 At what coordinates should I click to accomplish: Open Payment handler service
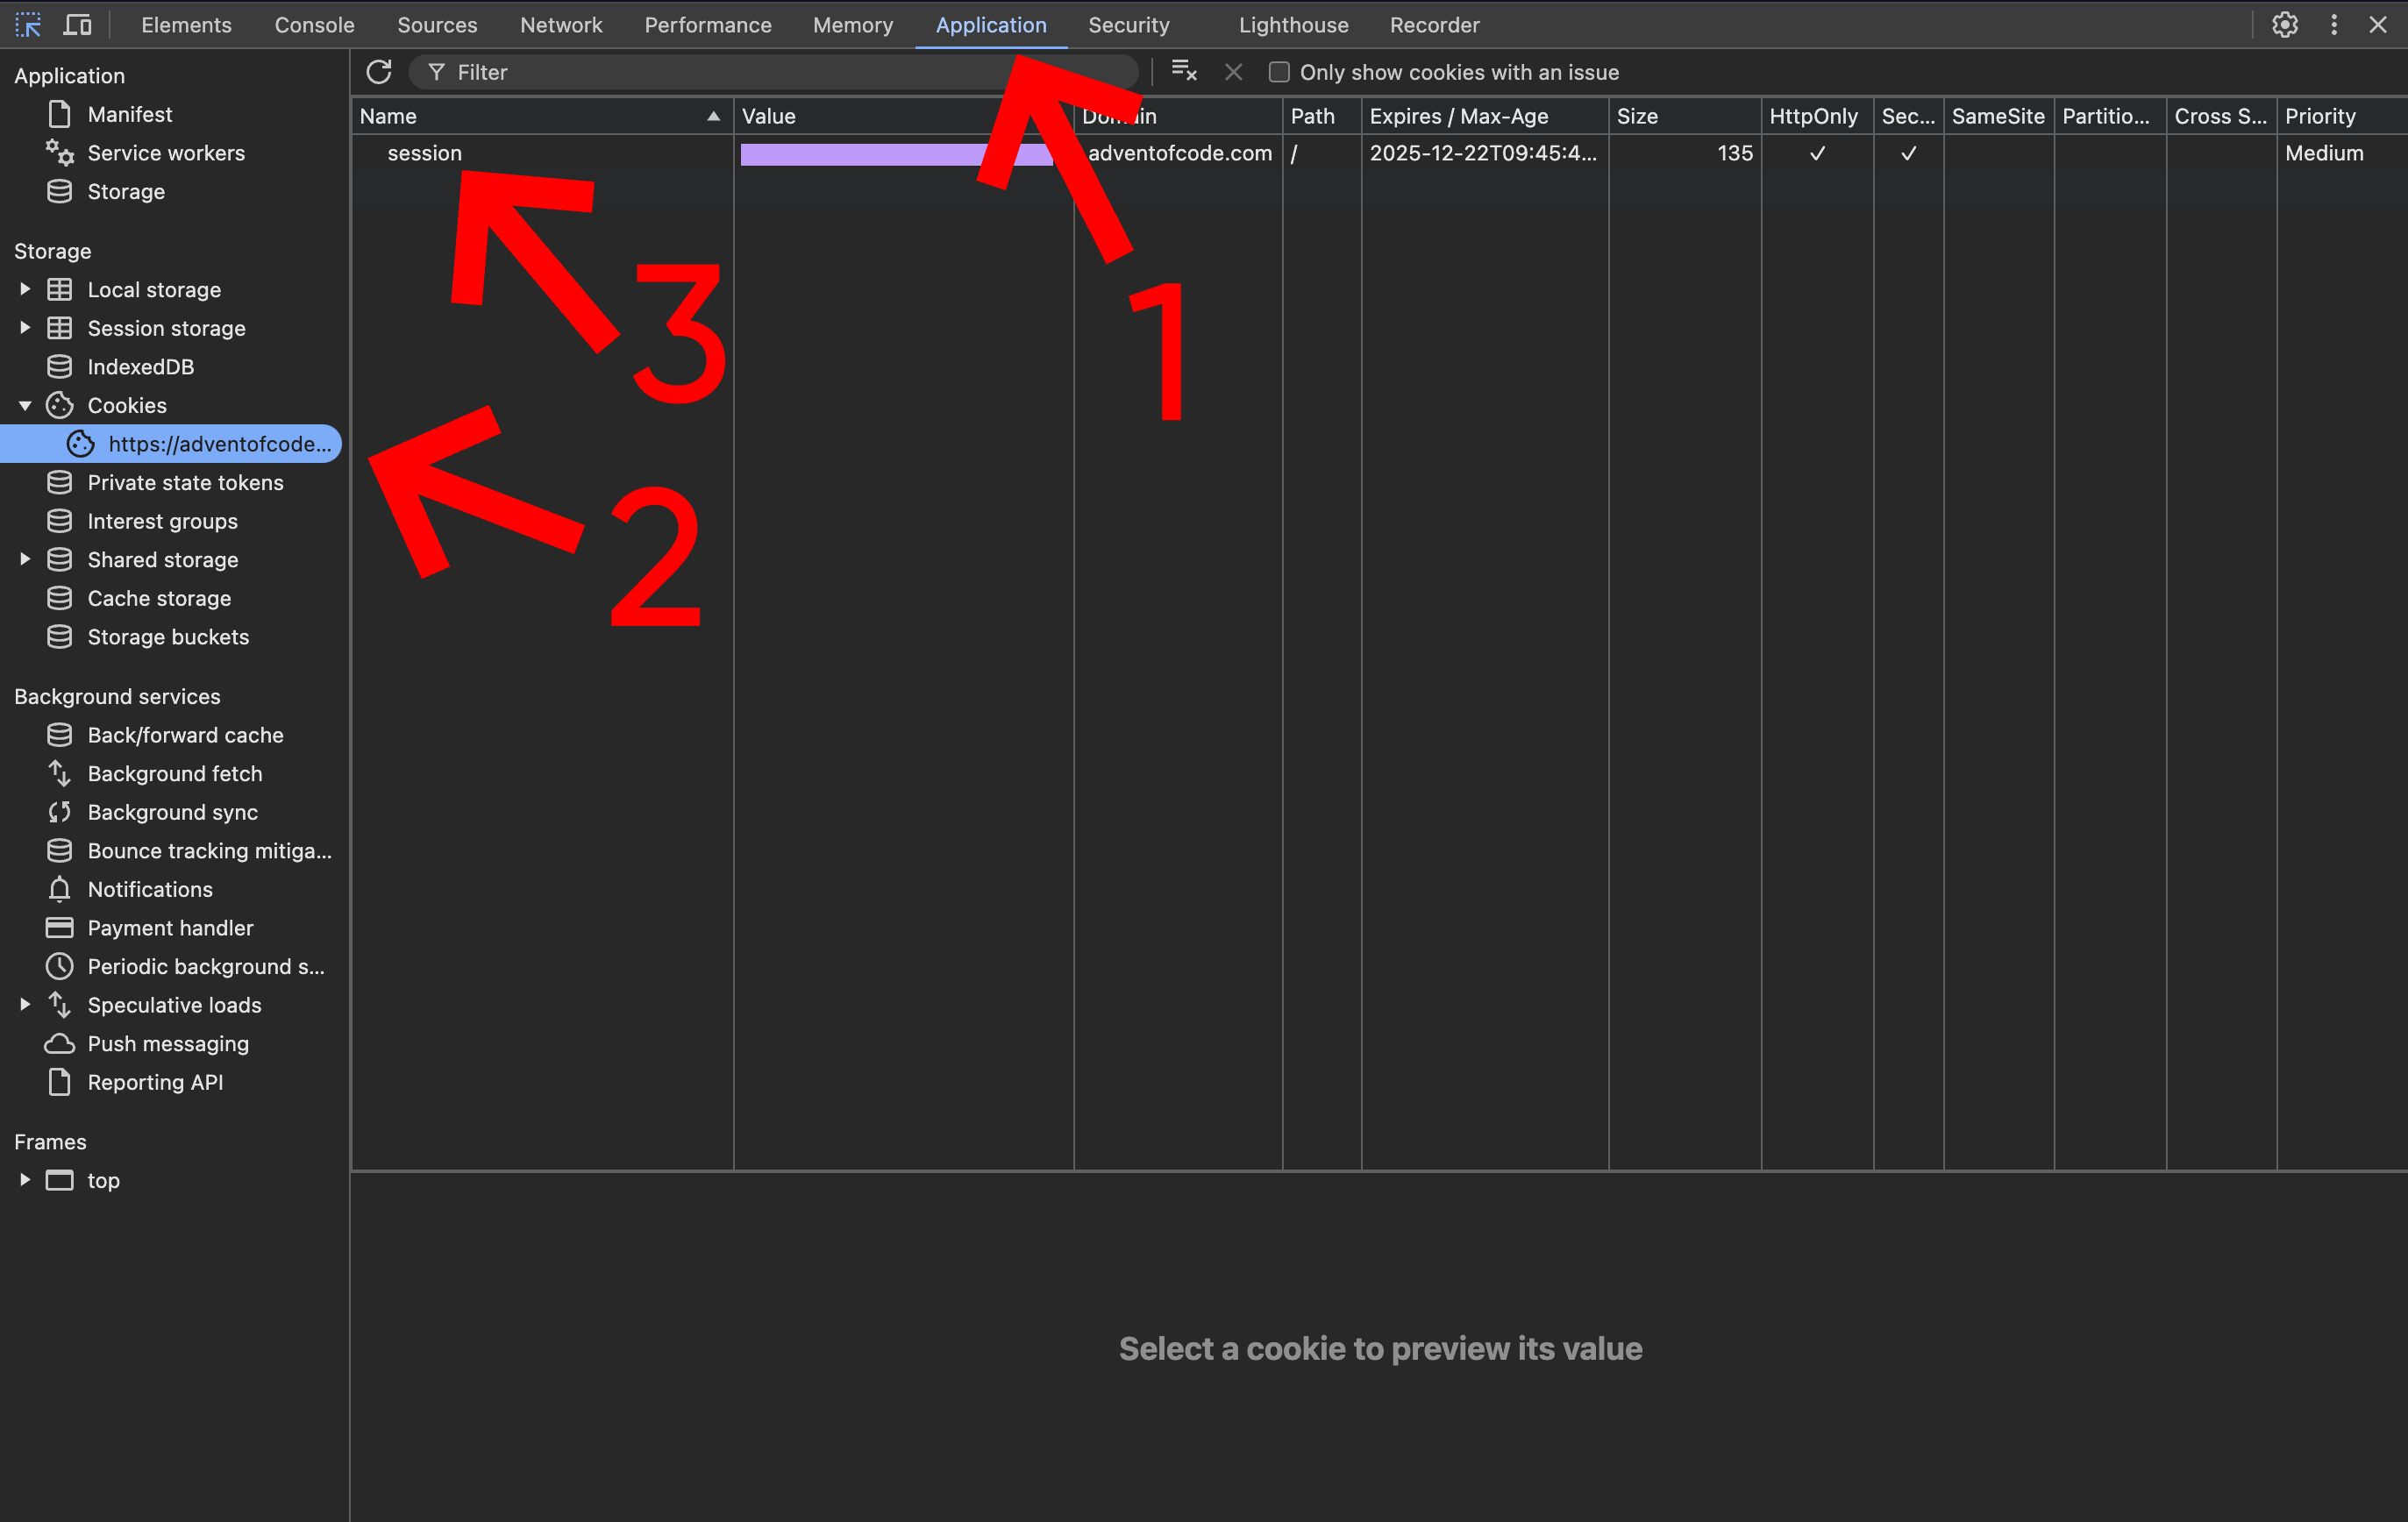point(171,928)
